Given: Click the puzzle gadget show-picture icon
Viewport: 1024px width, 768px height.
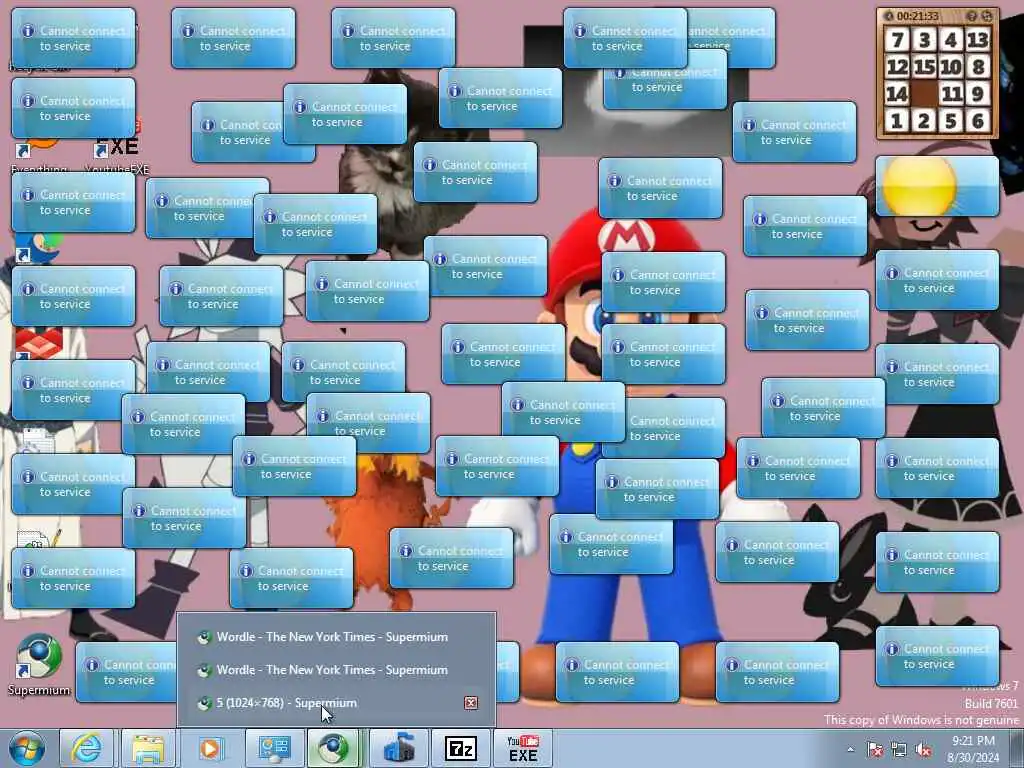Looking at the screenshot, I should 971,16.
